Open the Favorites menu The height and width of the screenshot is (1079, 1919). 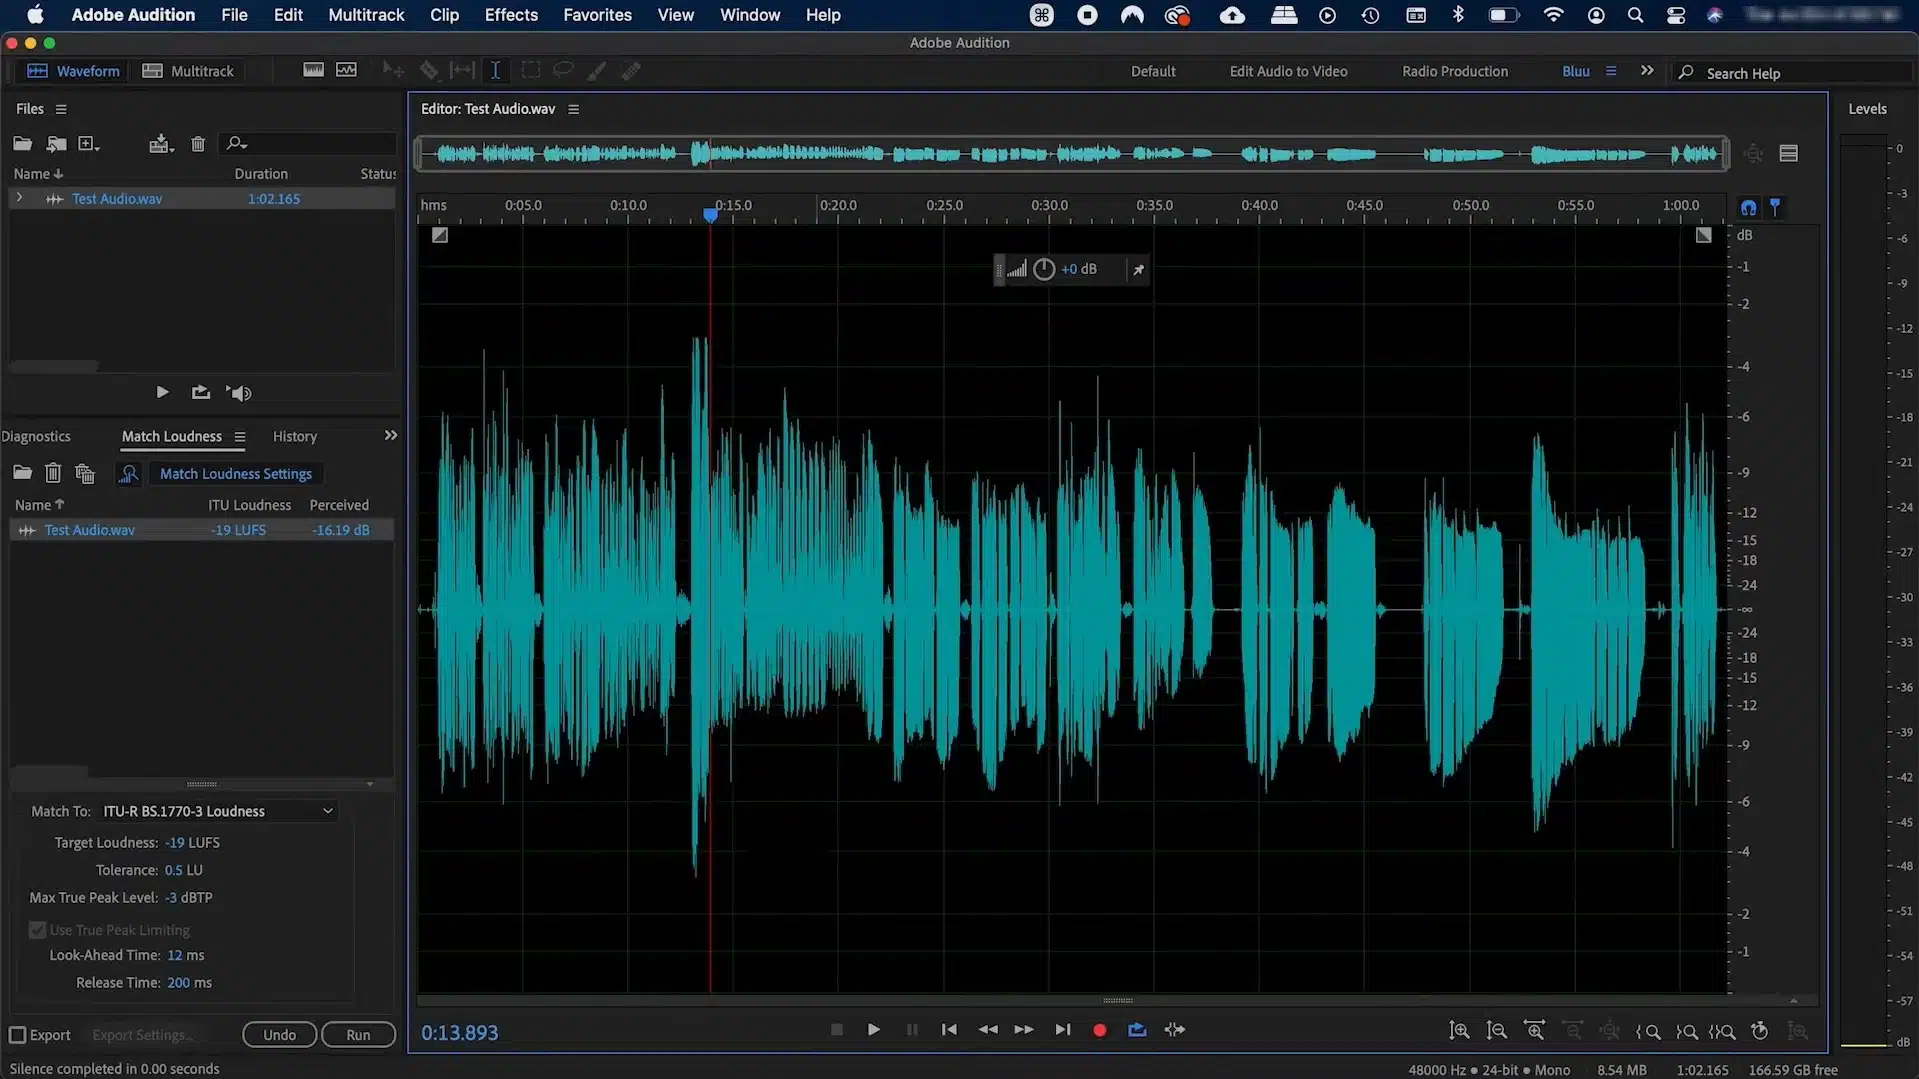pyautogui.click(x=597, y=15)
